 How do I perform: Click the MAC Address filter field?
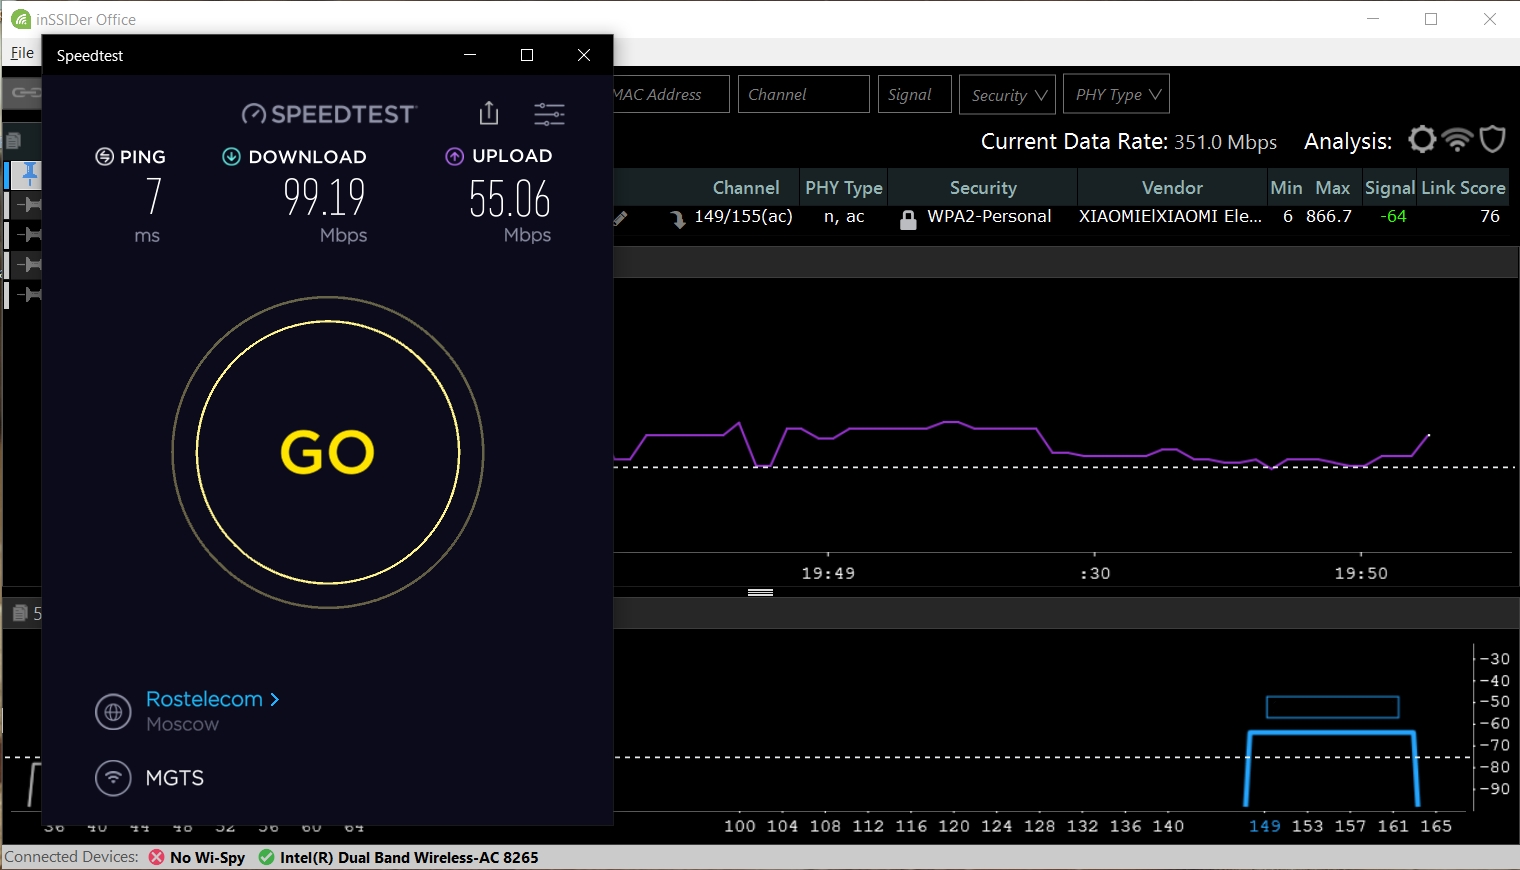point(671,94)
